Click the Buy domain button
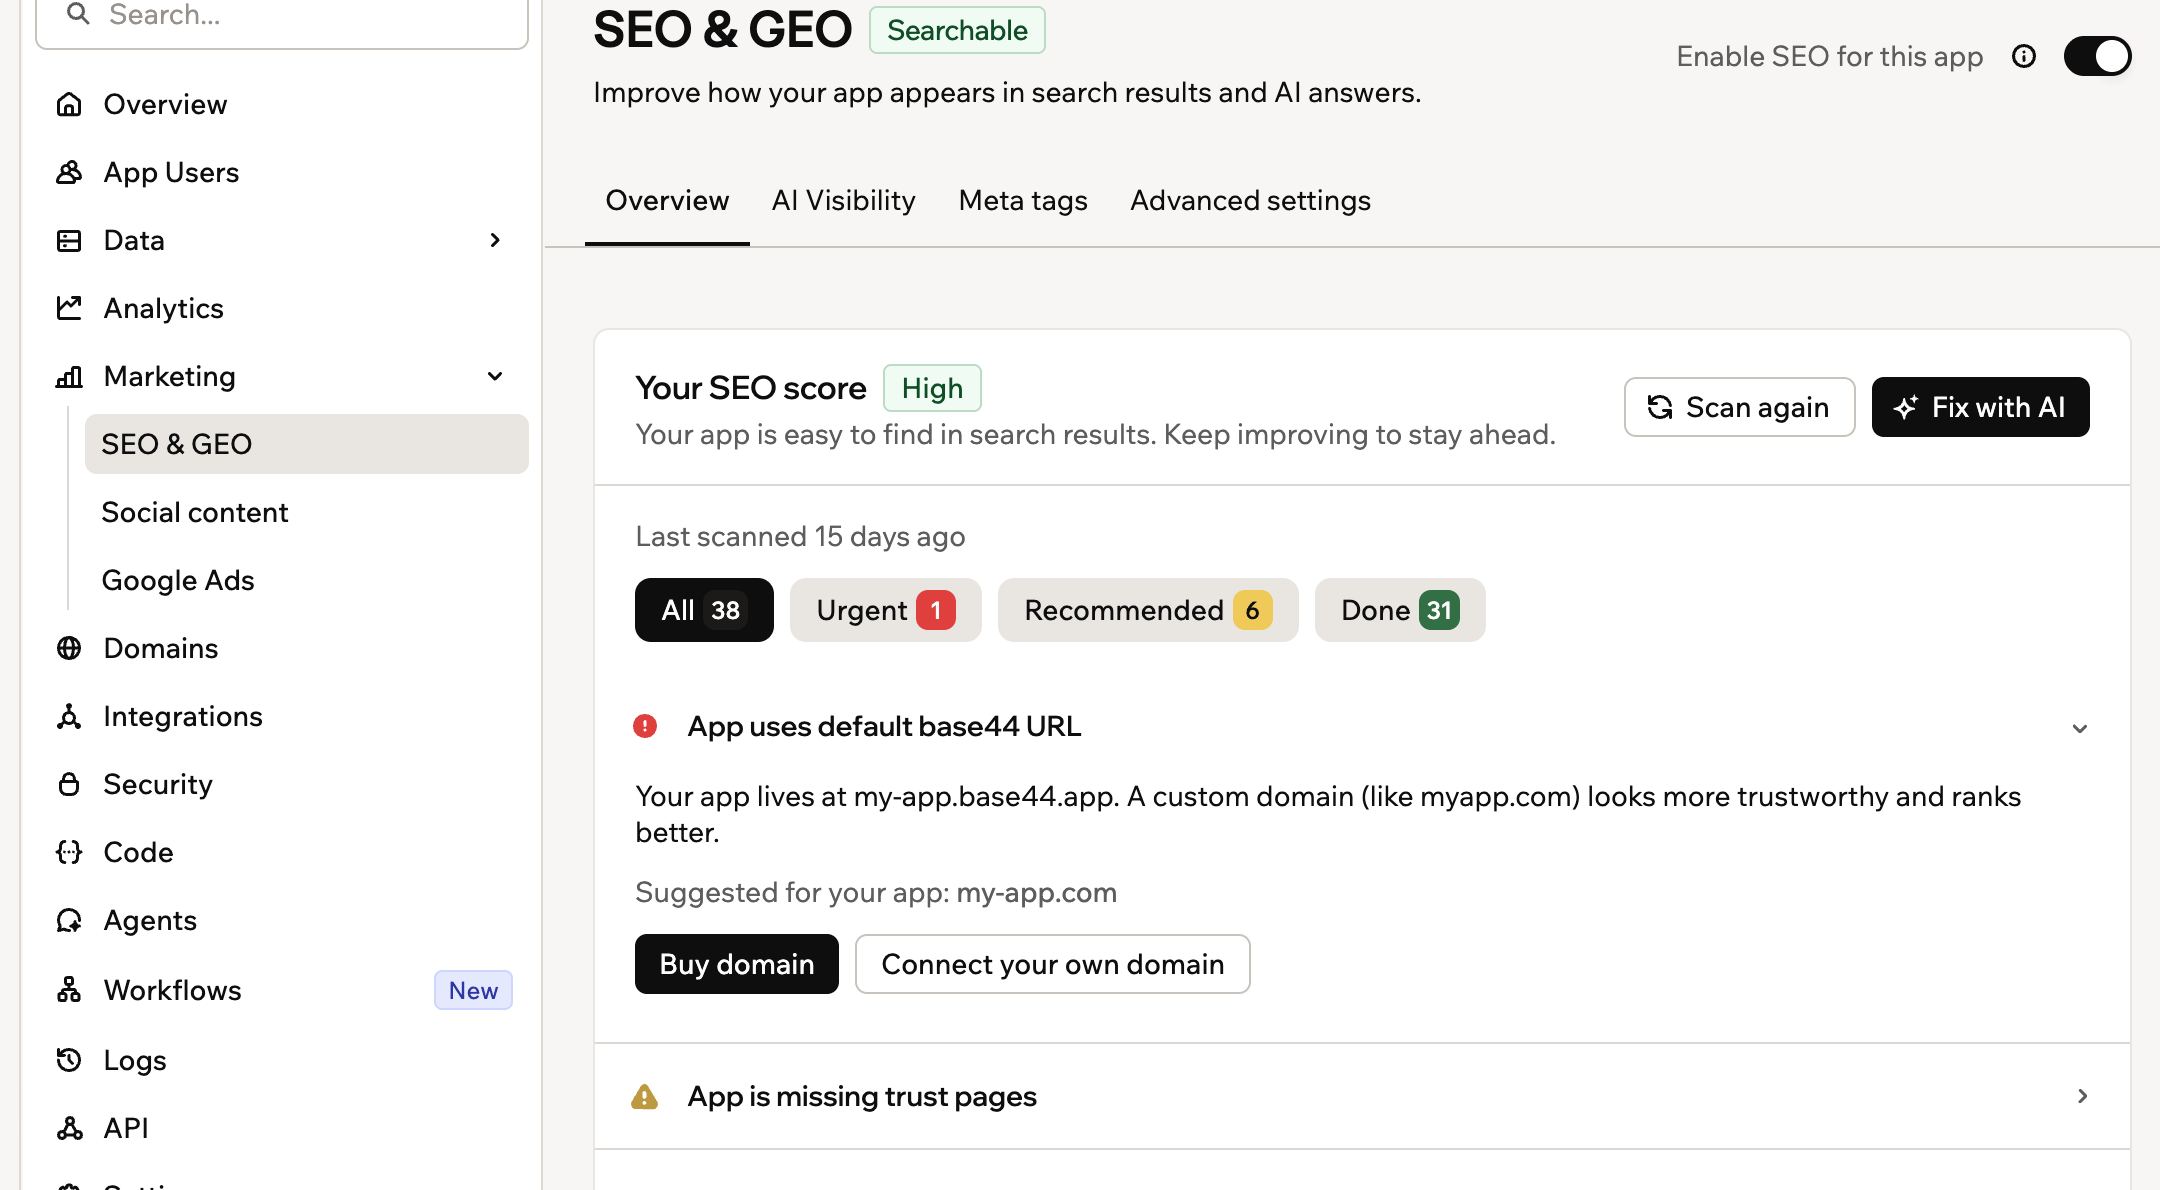 pos(737,964)
